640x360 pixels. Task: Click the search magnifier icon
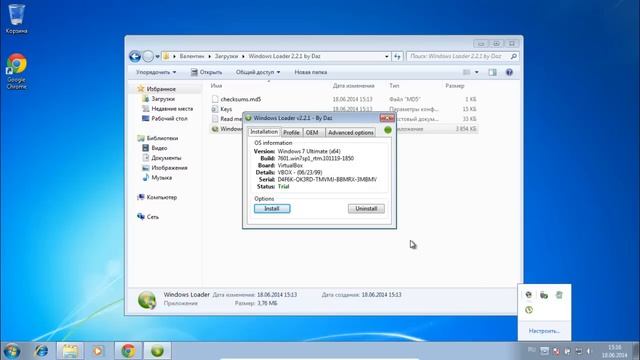513,56
